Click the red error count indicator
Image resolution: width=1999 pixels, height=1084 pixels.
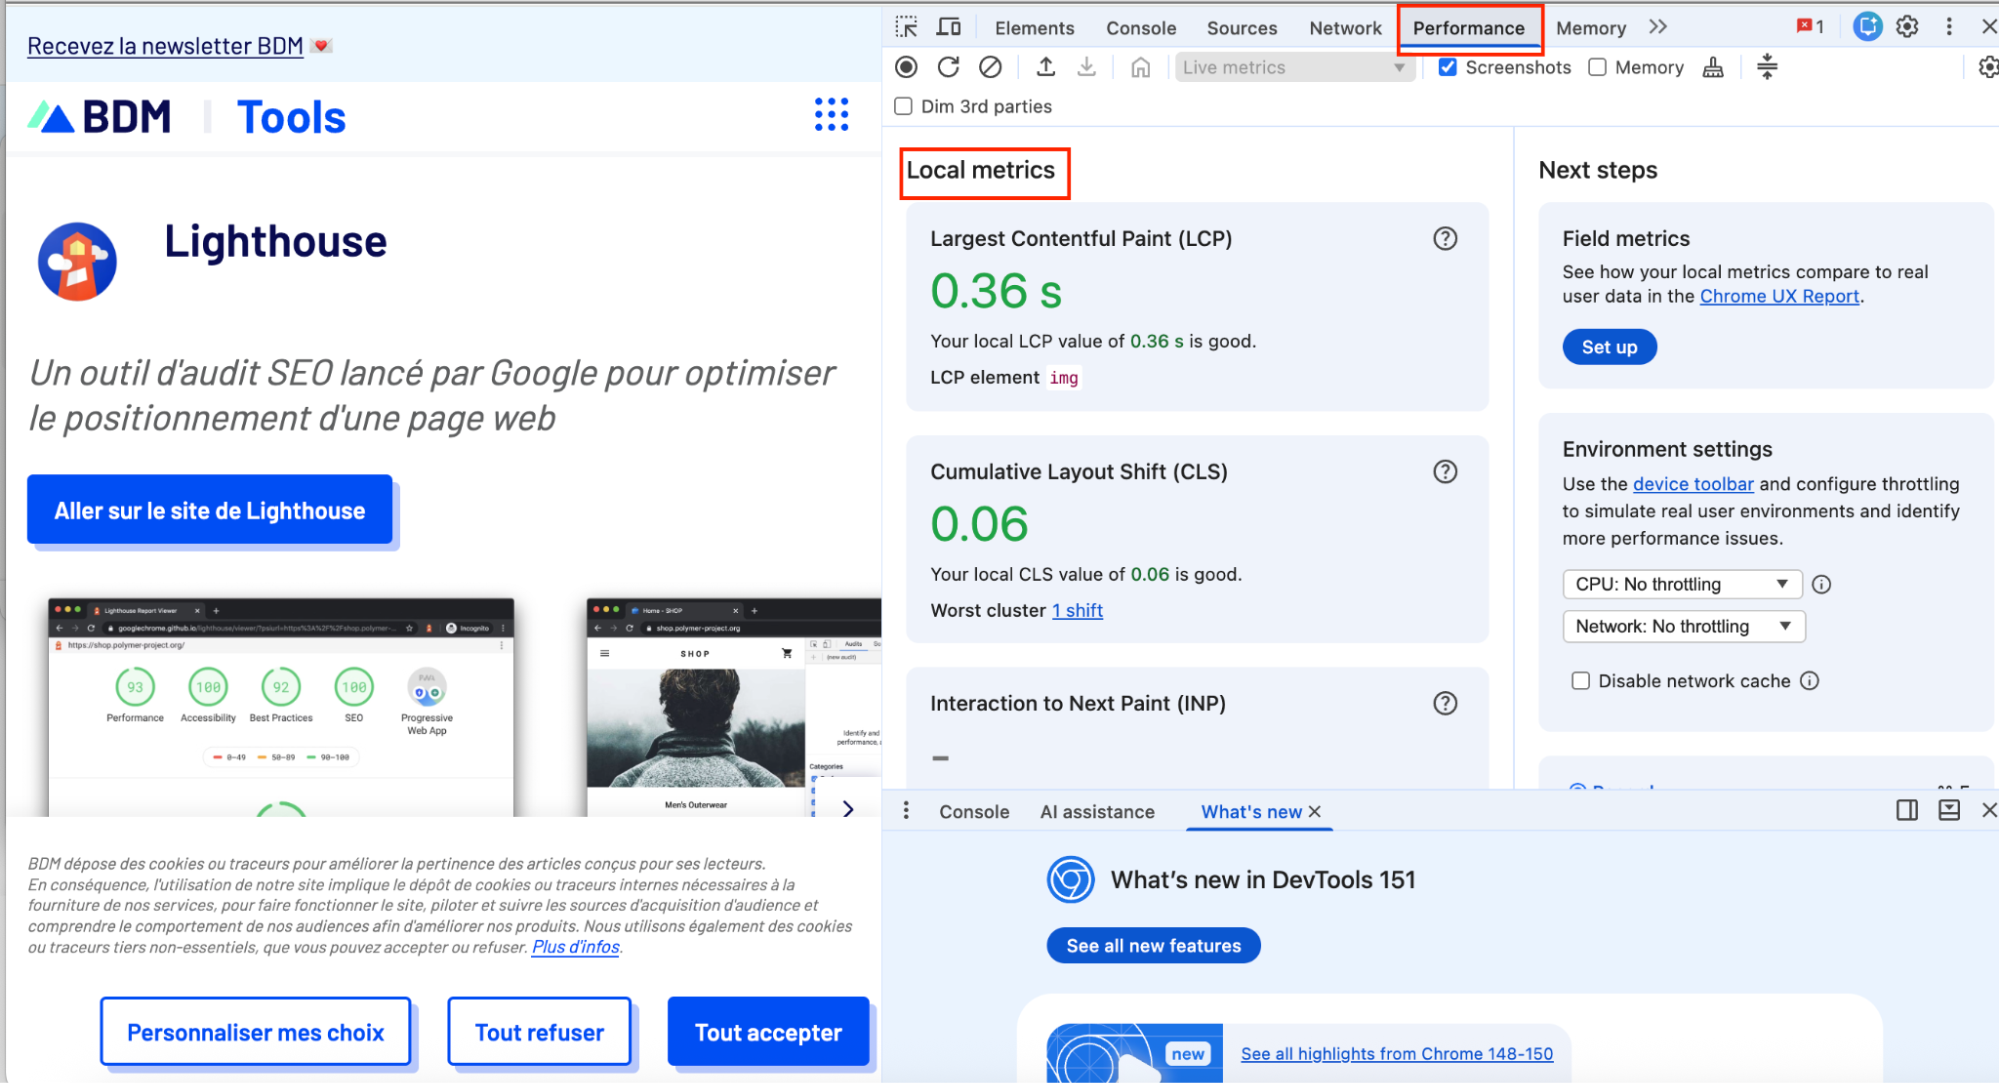1810,27
